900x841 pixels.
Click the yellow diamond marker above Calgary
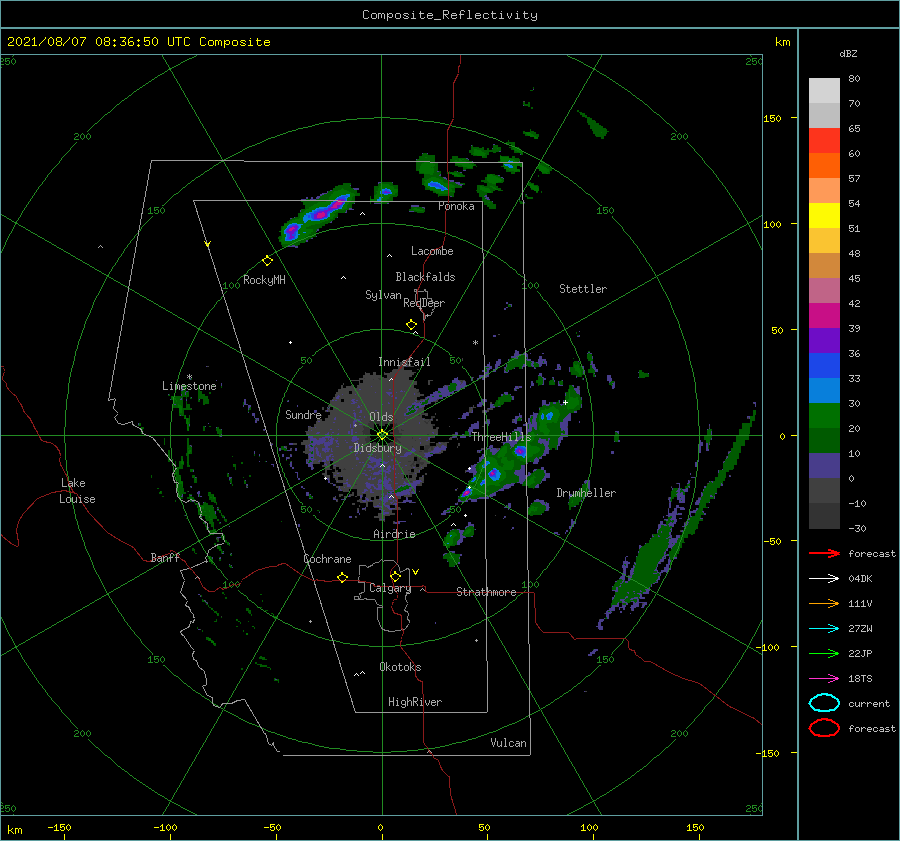point(395,576)
